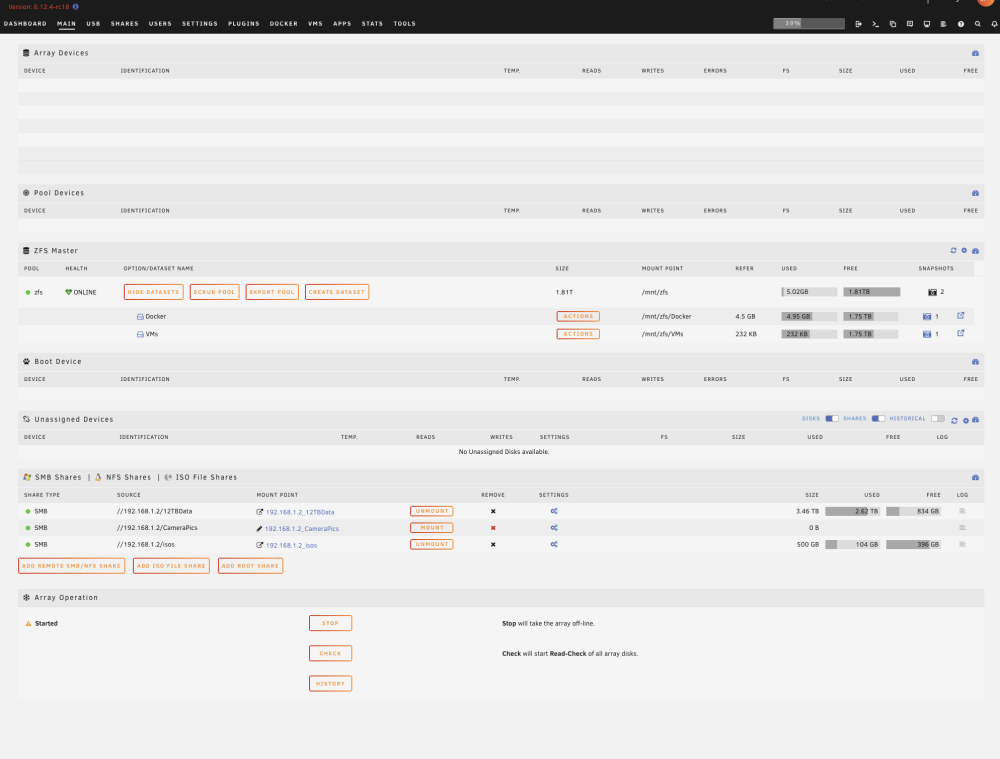Open Actions dropdown for Docker dataset
Viewport: 1000px width, 759px height.
[578, 316]
